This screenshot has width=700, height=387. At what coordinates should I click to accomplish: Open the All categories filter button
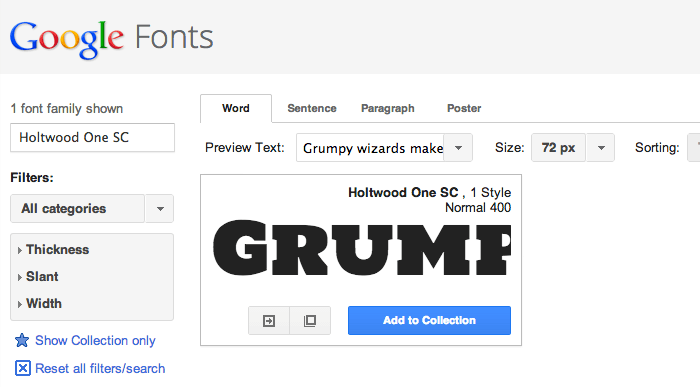pyautogui.click(x=78, y=208)
